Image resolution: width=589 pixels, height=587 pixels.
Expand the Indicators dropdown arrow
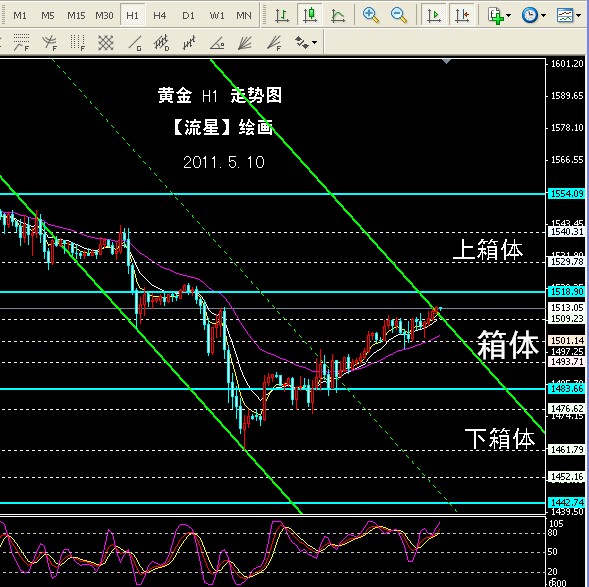coord(509,16)
